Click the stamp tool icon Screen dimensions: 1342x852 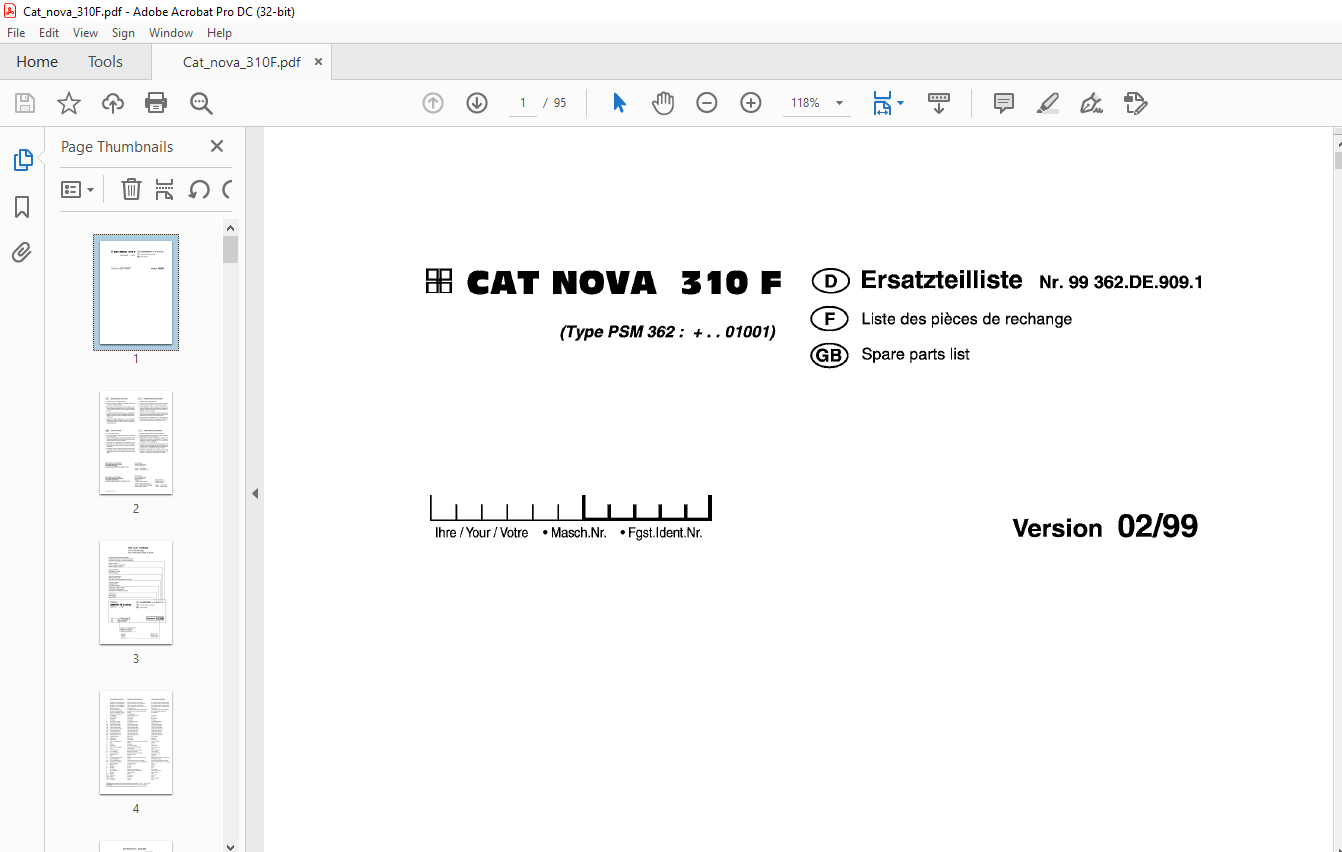click(x=1135, y=103)
